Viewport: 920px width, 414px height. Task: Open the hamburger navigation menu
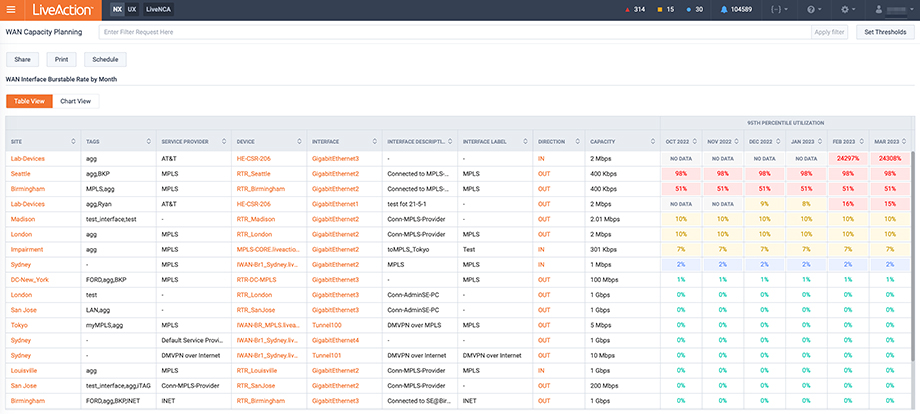12,9
